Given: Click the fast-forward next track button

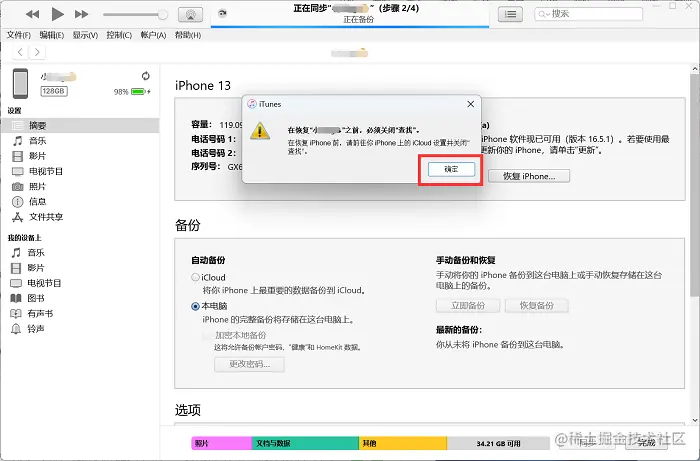Looking at the screenshot, I should coord(81,14).
